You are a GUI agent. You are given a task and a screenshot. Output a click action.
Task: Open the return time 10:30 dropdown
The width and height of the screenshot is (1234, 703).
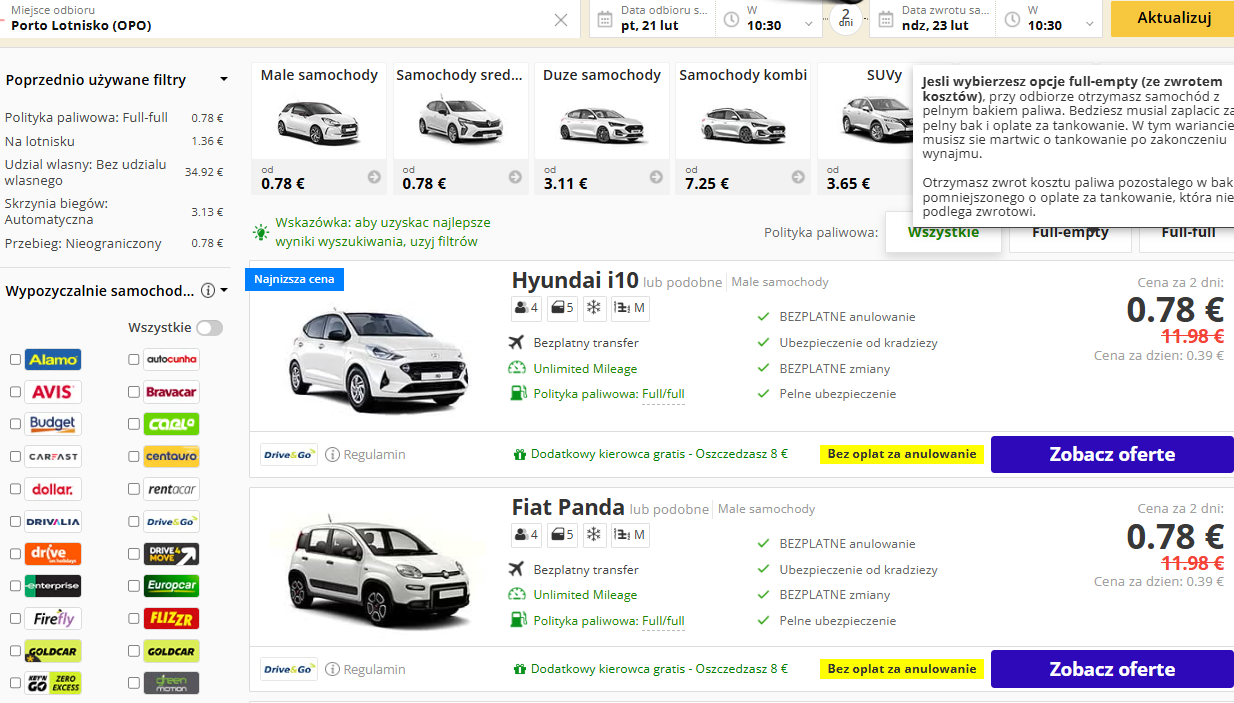(x=1050, y=19)
